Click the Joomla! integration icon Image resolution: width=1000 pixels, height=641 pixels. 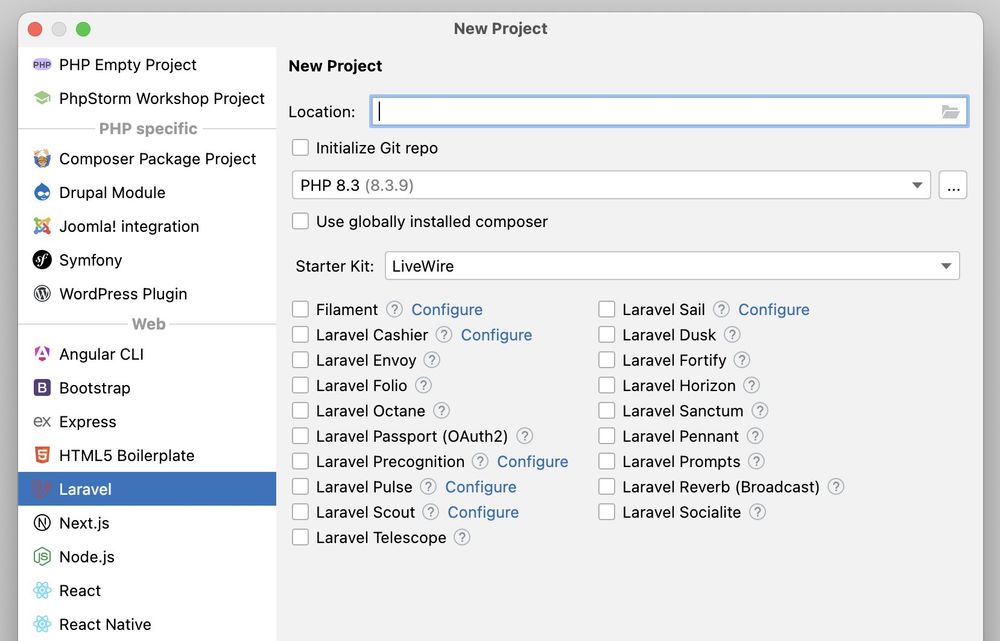coord(42,226)
